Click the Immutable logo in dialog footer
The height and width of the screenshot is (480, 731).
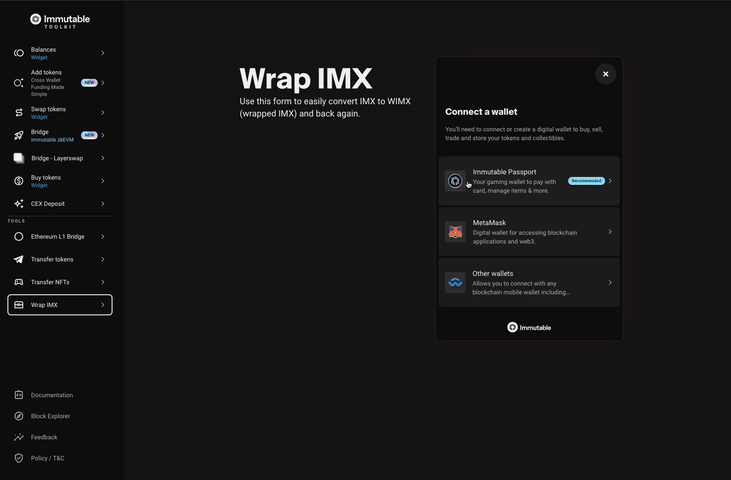(529, 328)
